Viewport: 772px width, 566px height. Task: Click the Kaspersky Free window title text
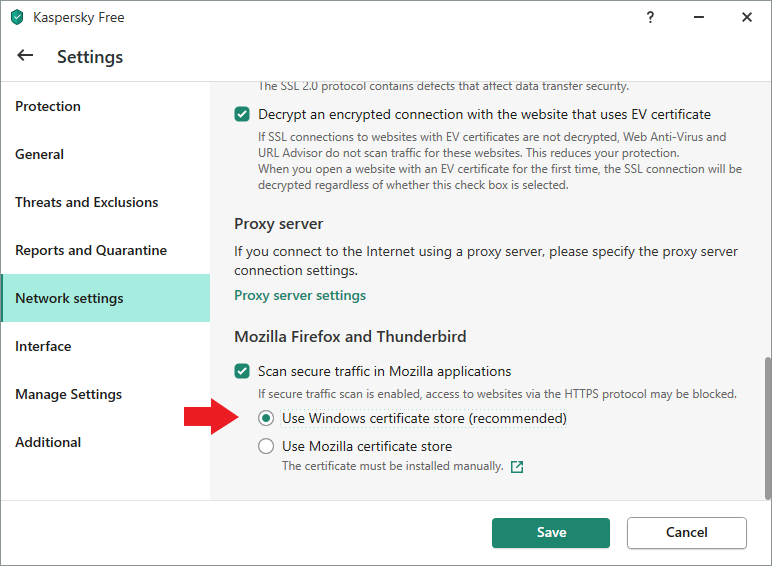tap(79, 17)
